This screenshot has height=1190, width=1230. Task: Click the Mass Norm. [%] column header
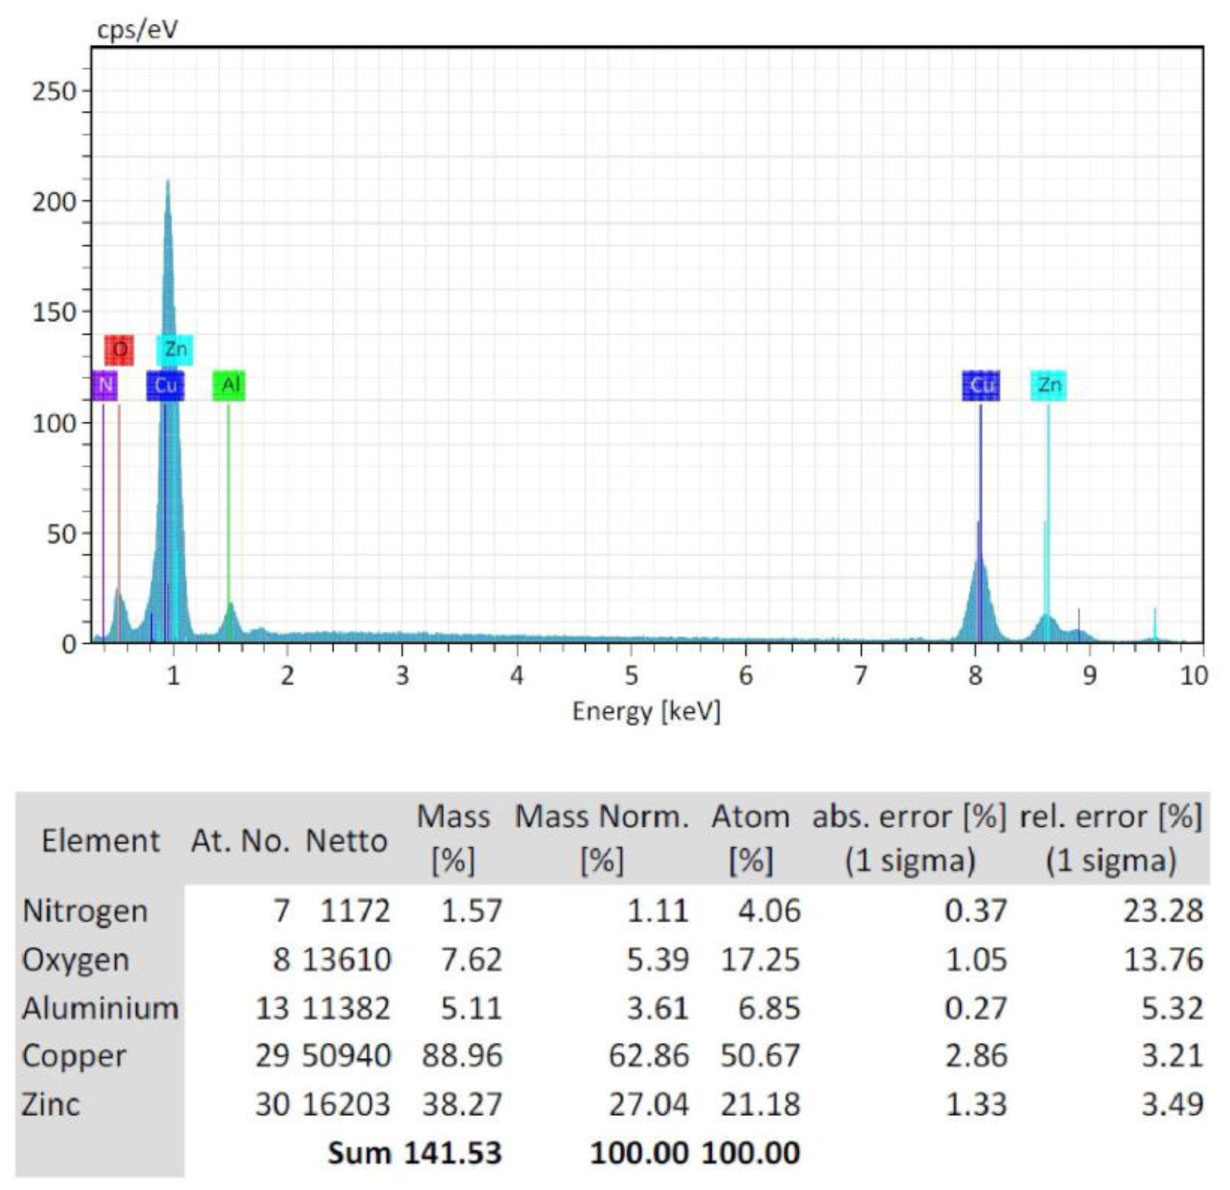[x=602, y=838]
